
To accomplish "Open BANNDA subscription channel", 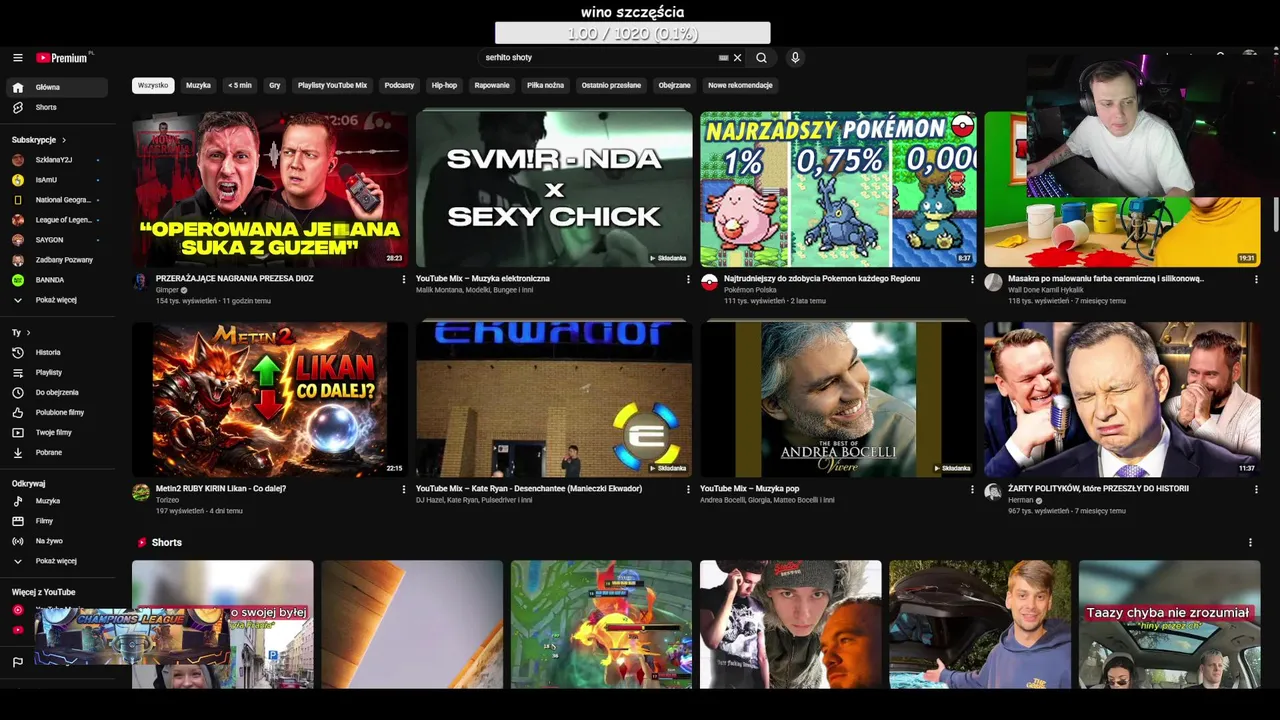I will 59,280.
